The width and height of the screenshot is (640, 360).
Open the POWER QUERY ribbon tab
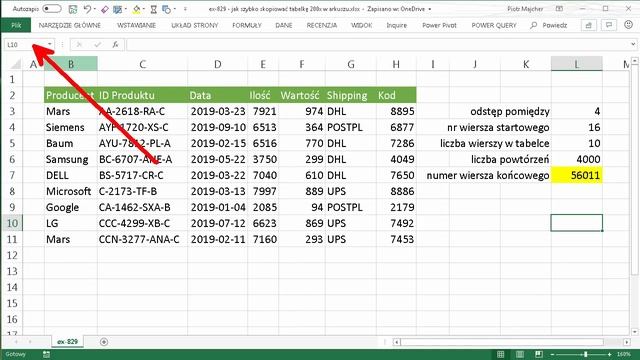(x=494, y=25)
